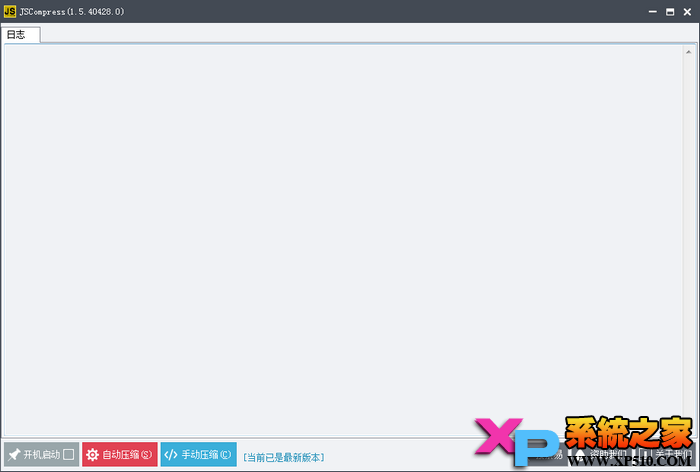Start 自动压缩(S) with the red button
The width and height of the screenshot is (700, 472).
120,455
